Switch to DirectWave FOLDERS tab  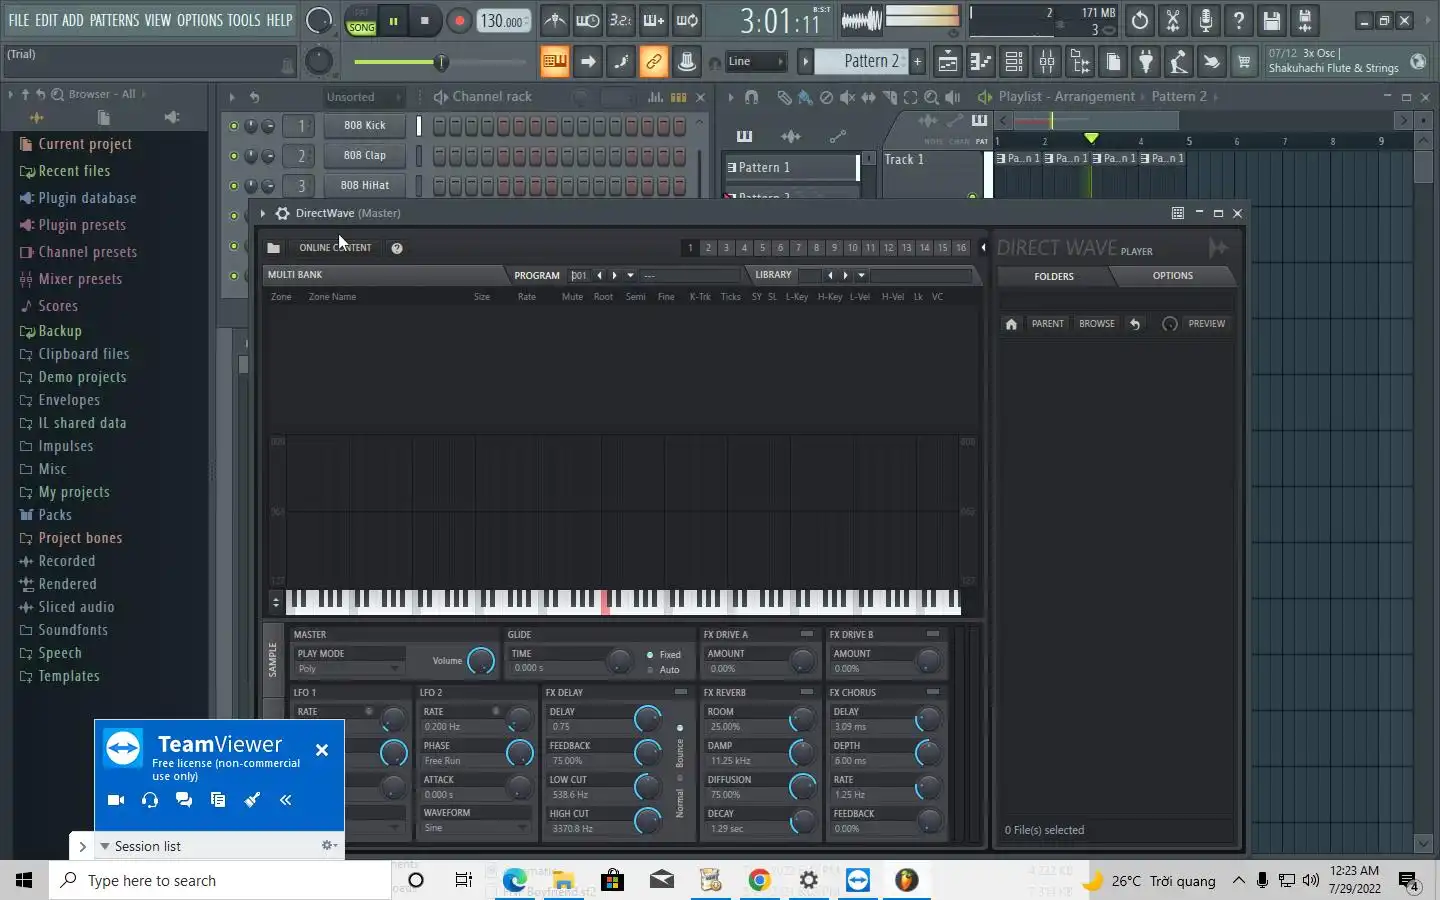1054,277
